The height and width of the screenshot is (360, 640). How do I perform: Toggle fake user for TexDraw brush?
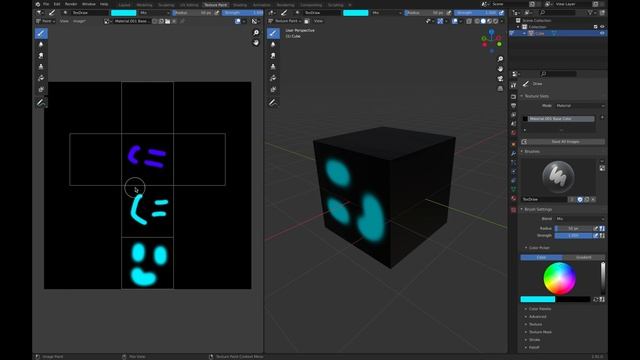click(x=580, y=200)
